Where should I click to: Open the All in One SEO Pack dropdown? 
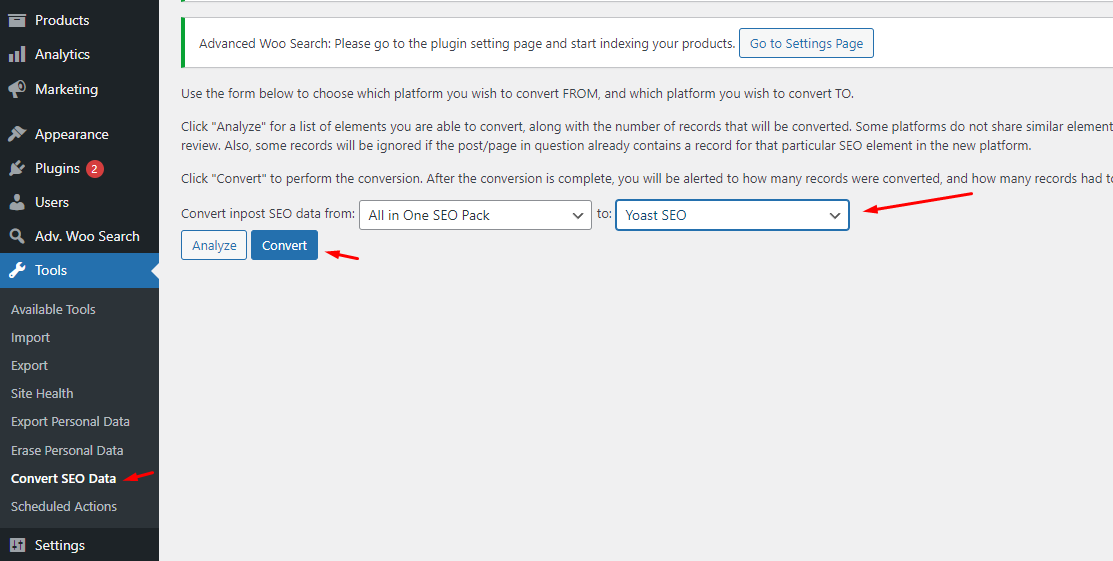click(476, 214)
